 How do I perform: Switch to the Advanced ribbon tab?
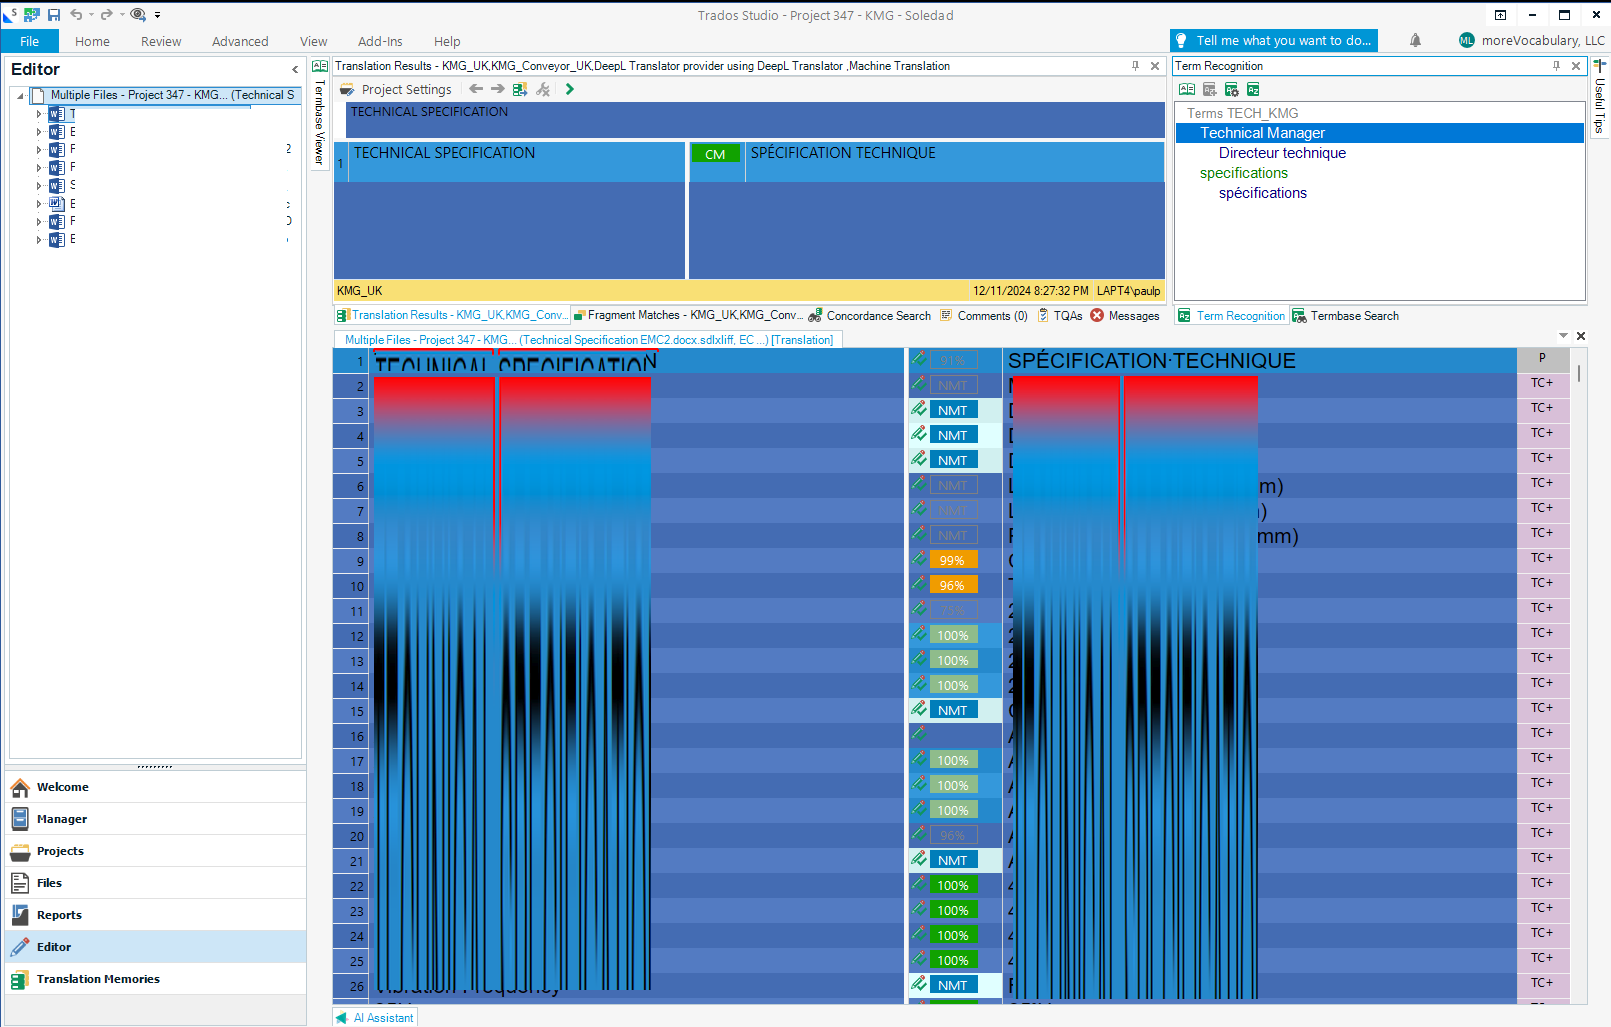[x=240, y=41]
